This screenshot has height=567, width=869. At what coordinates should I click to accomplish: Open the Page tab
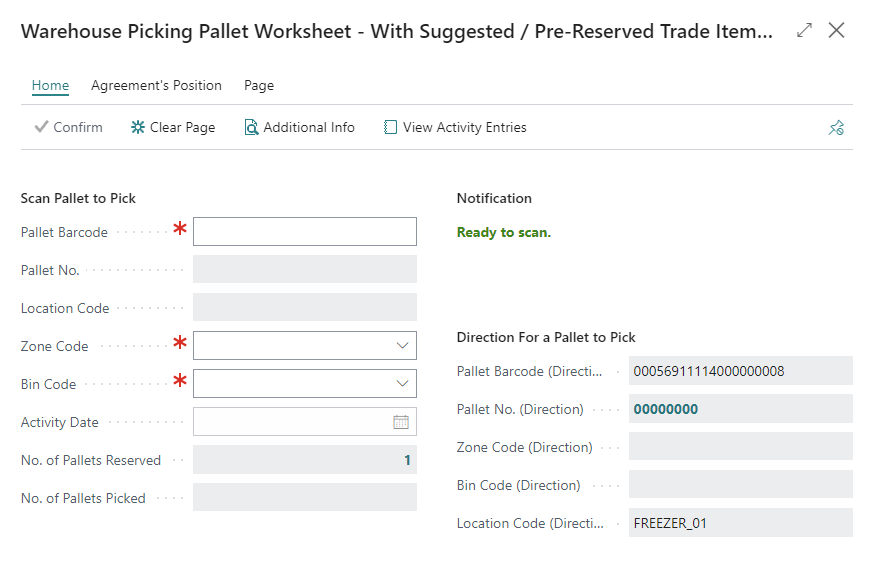click(x=259, y=86)
